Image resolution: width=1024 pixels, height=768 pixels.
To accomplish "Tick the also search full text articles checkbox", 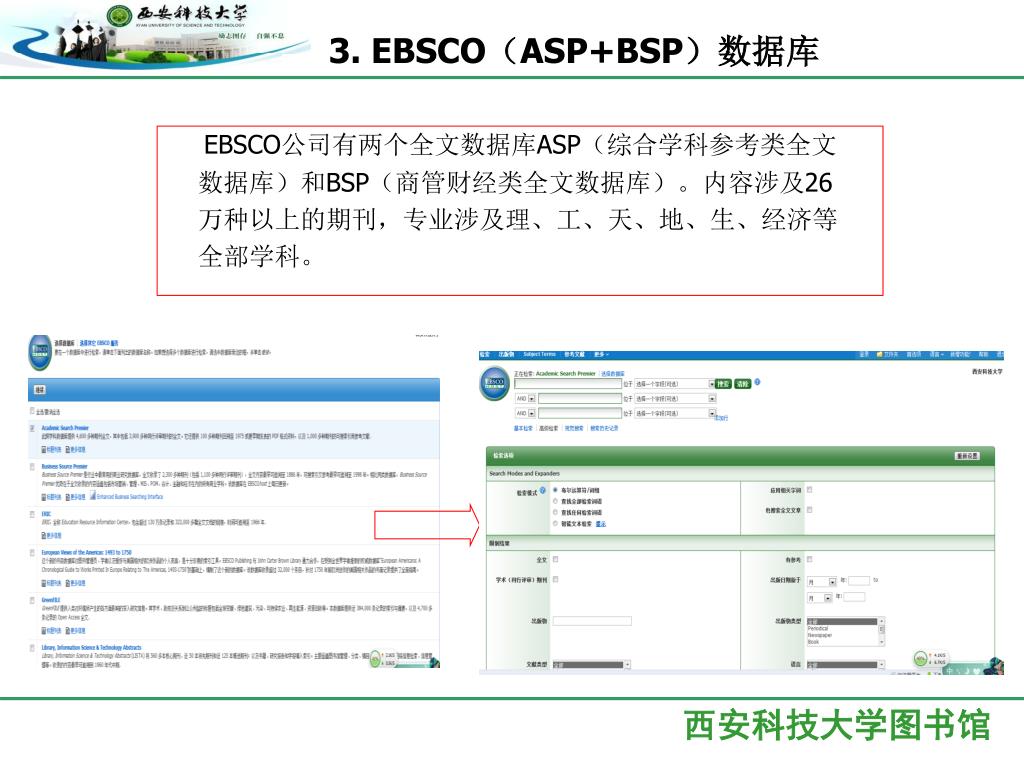I will point(810,510).
